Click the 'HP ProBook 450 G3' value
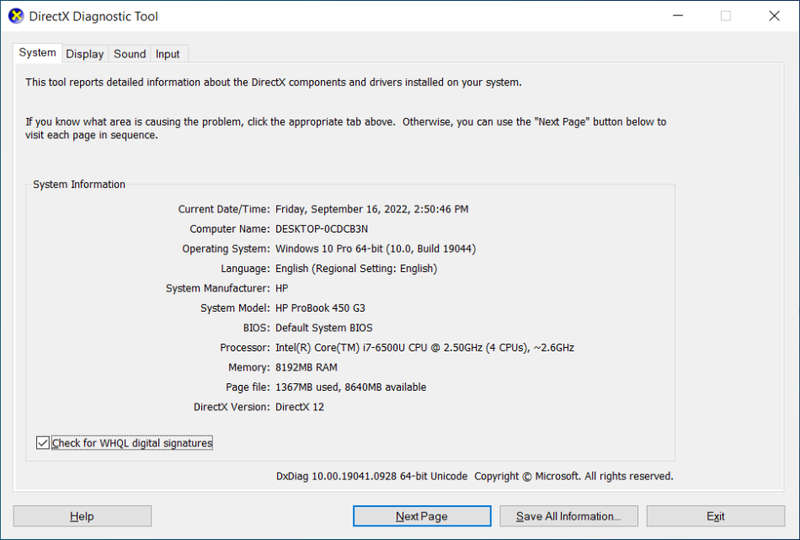This screenshot has height=540, width=800. click(x=320, y=308)
